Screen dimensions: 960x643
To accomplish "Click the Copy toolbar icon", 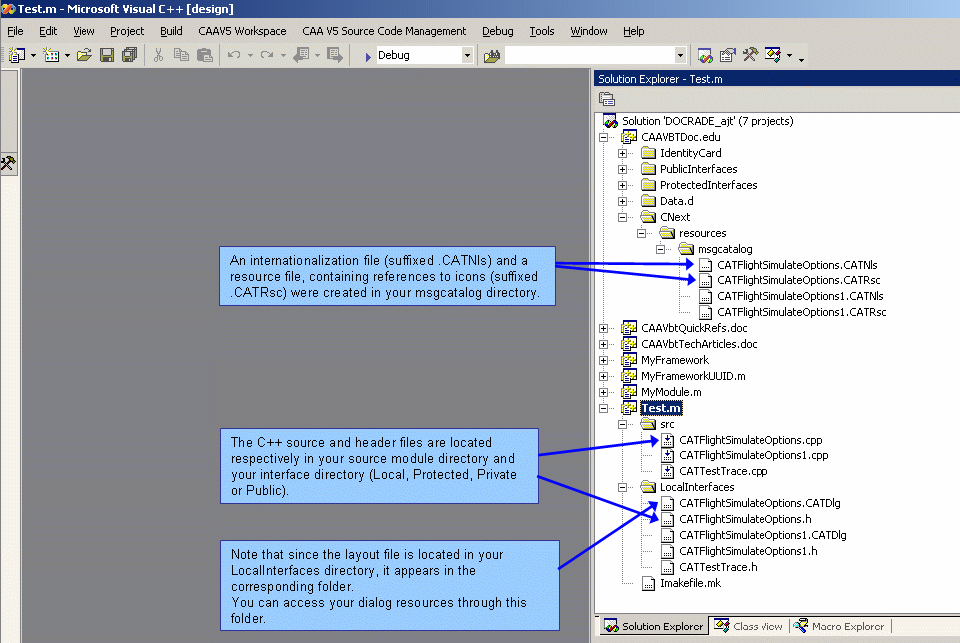I will click(181, 55).
